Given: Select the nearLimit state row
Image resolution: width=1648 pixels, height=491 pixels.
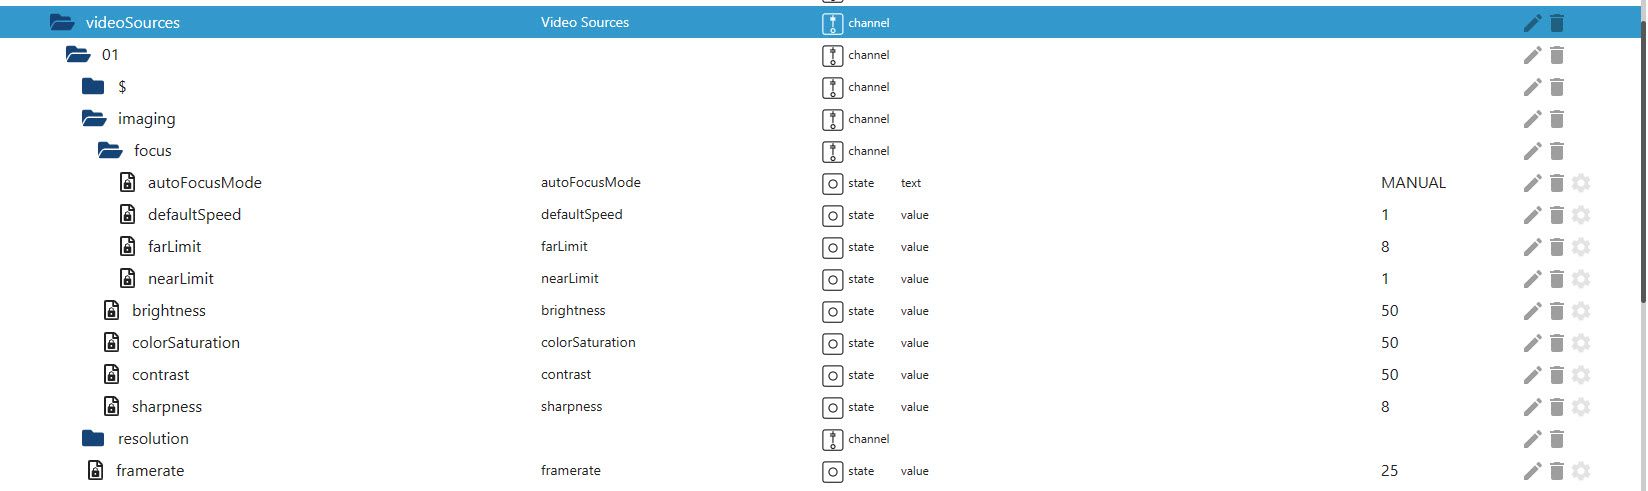Looking at the screenshot, I should point(181,279).
